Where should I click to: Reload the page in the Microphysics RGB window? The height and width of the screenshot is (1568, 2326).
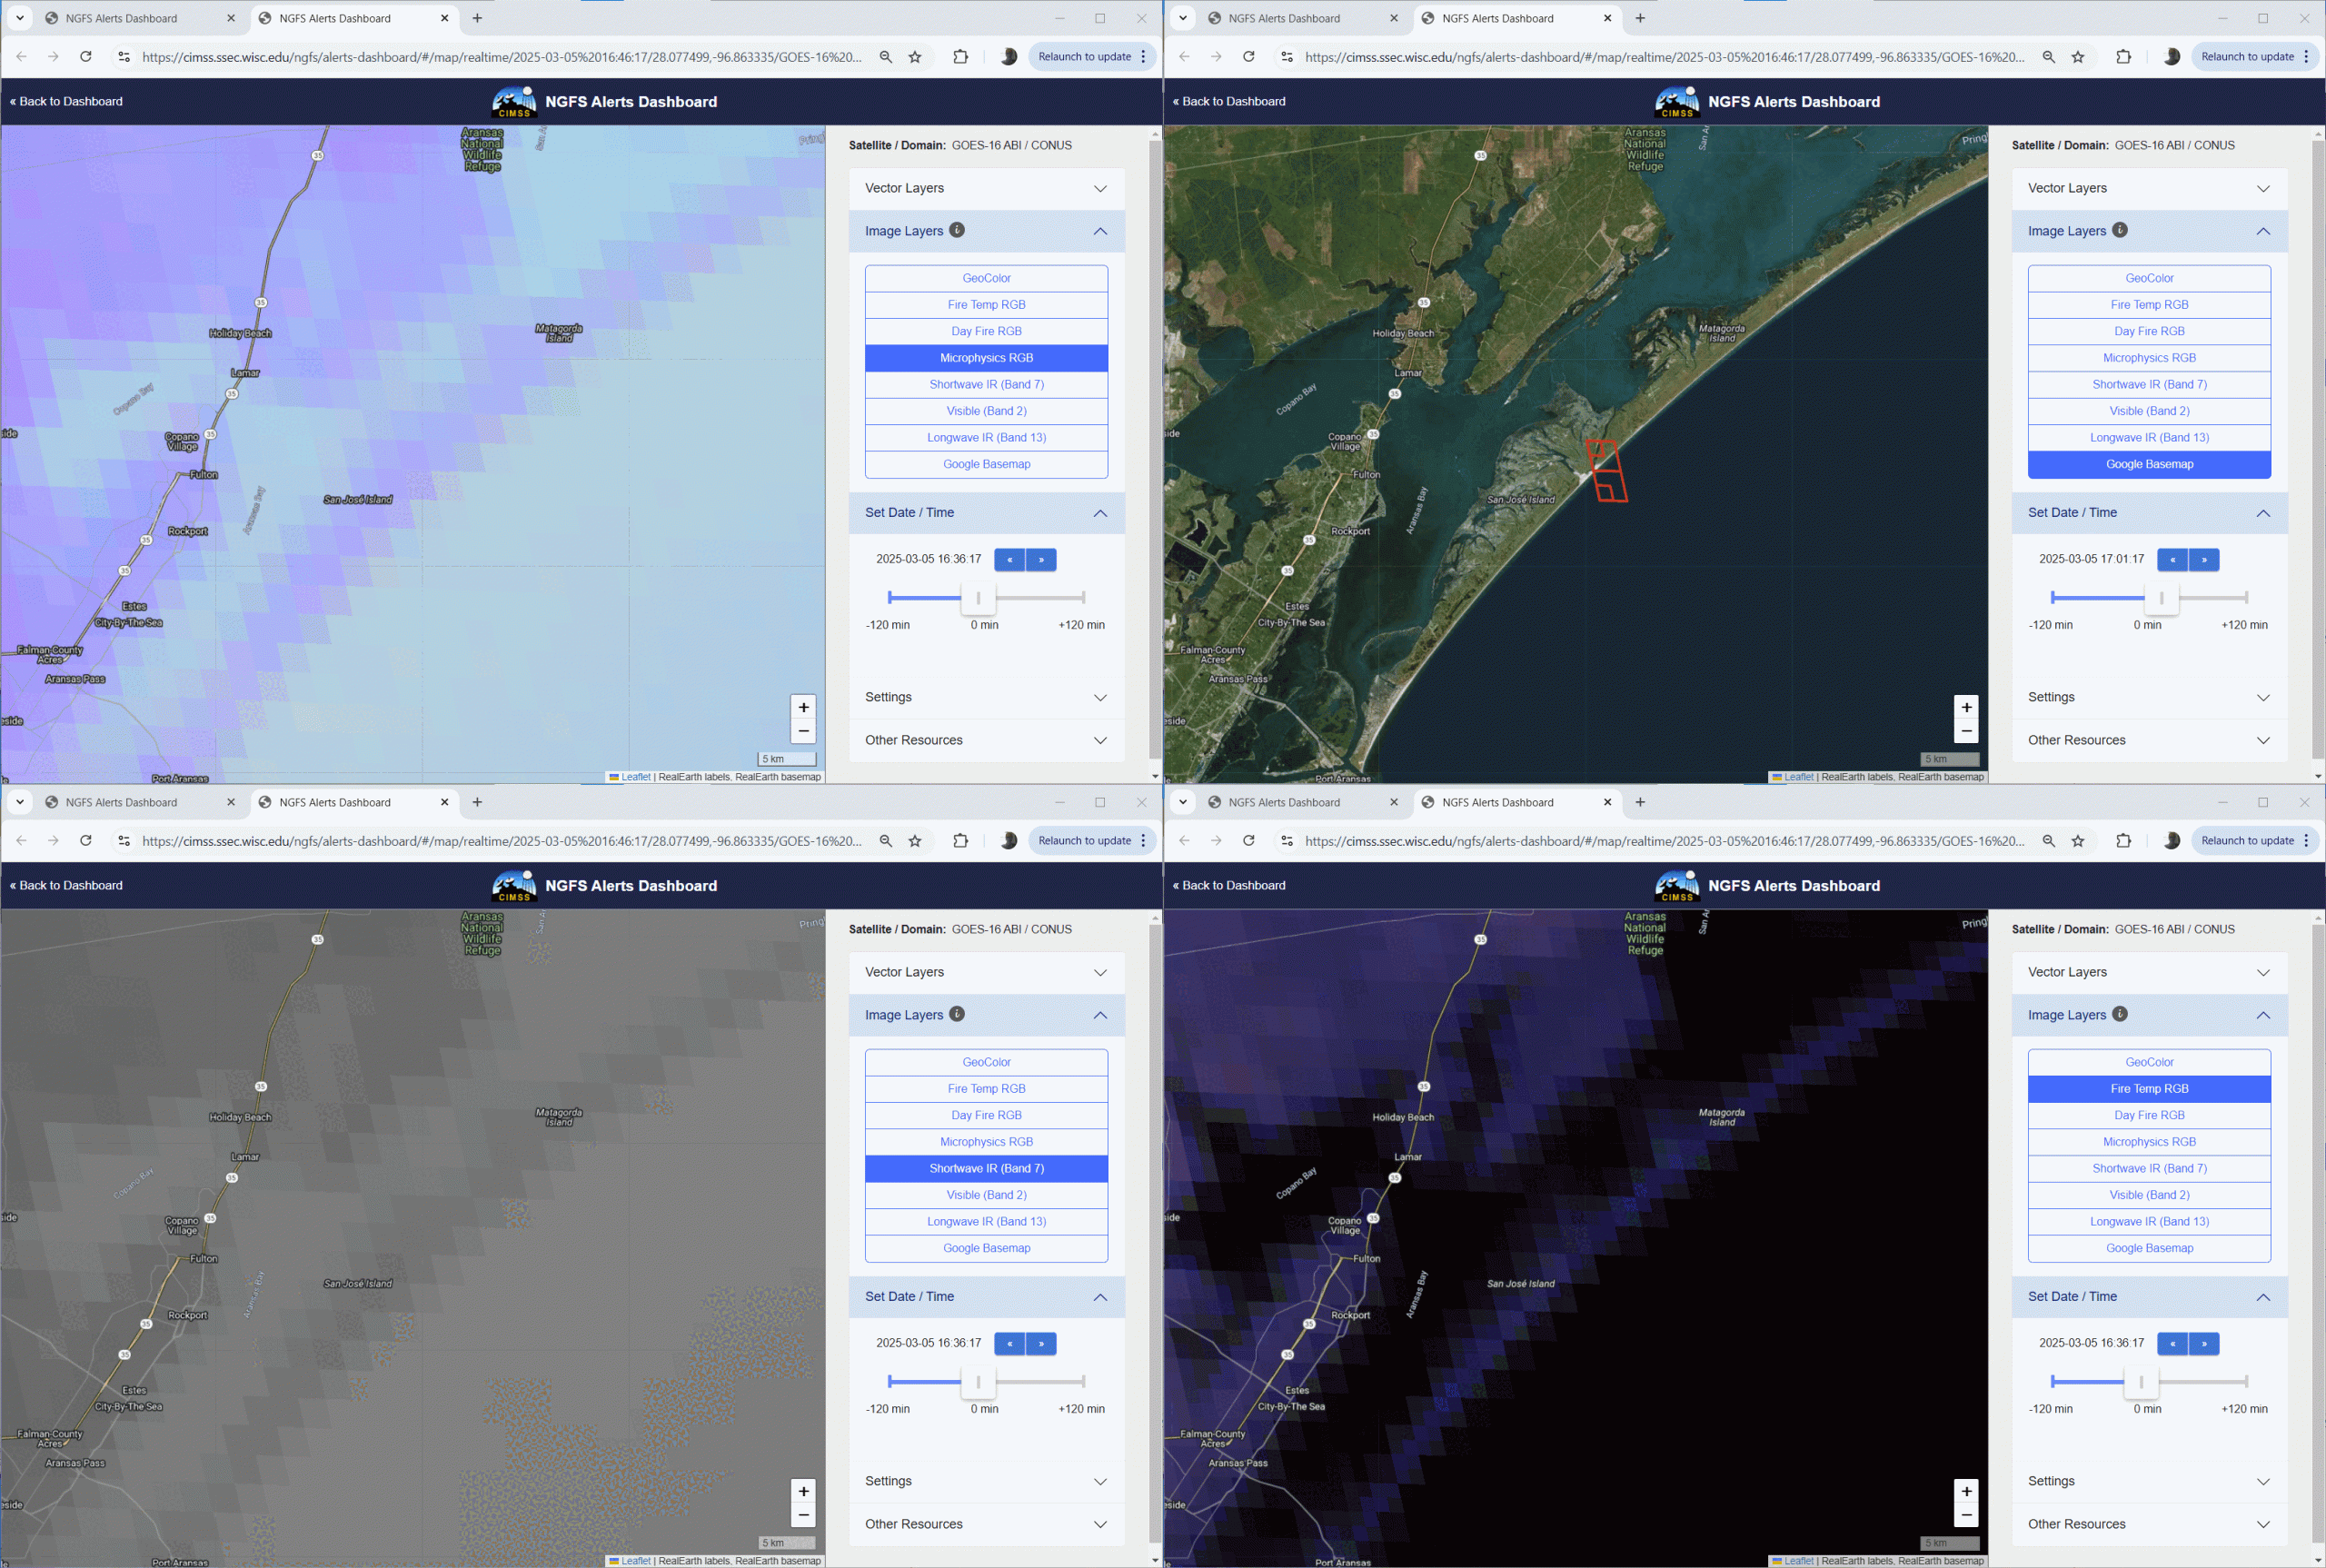[x=86, y=57]
